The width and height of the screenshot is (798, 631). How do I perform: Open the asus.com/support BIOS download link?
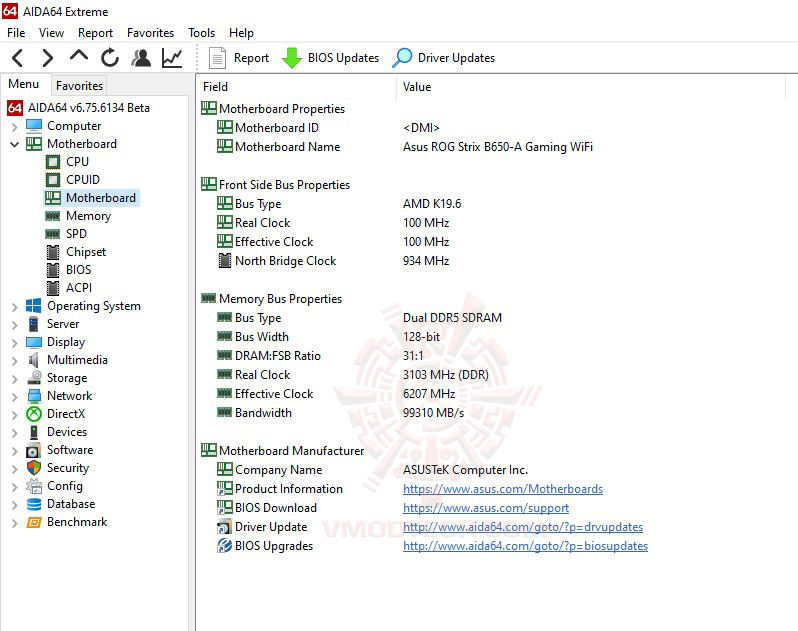coord(486,508)
